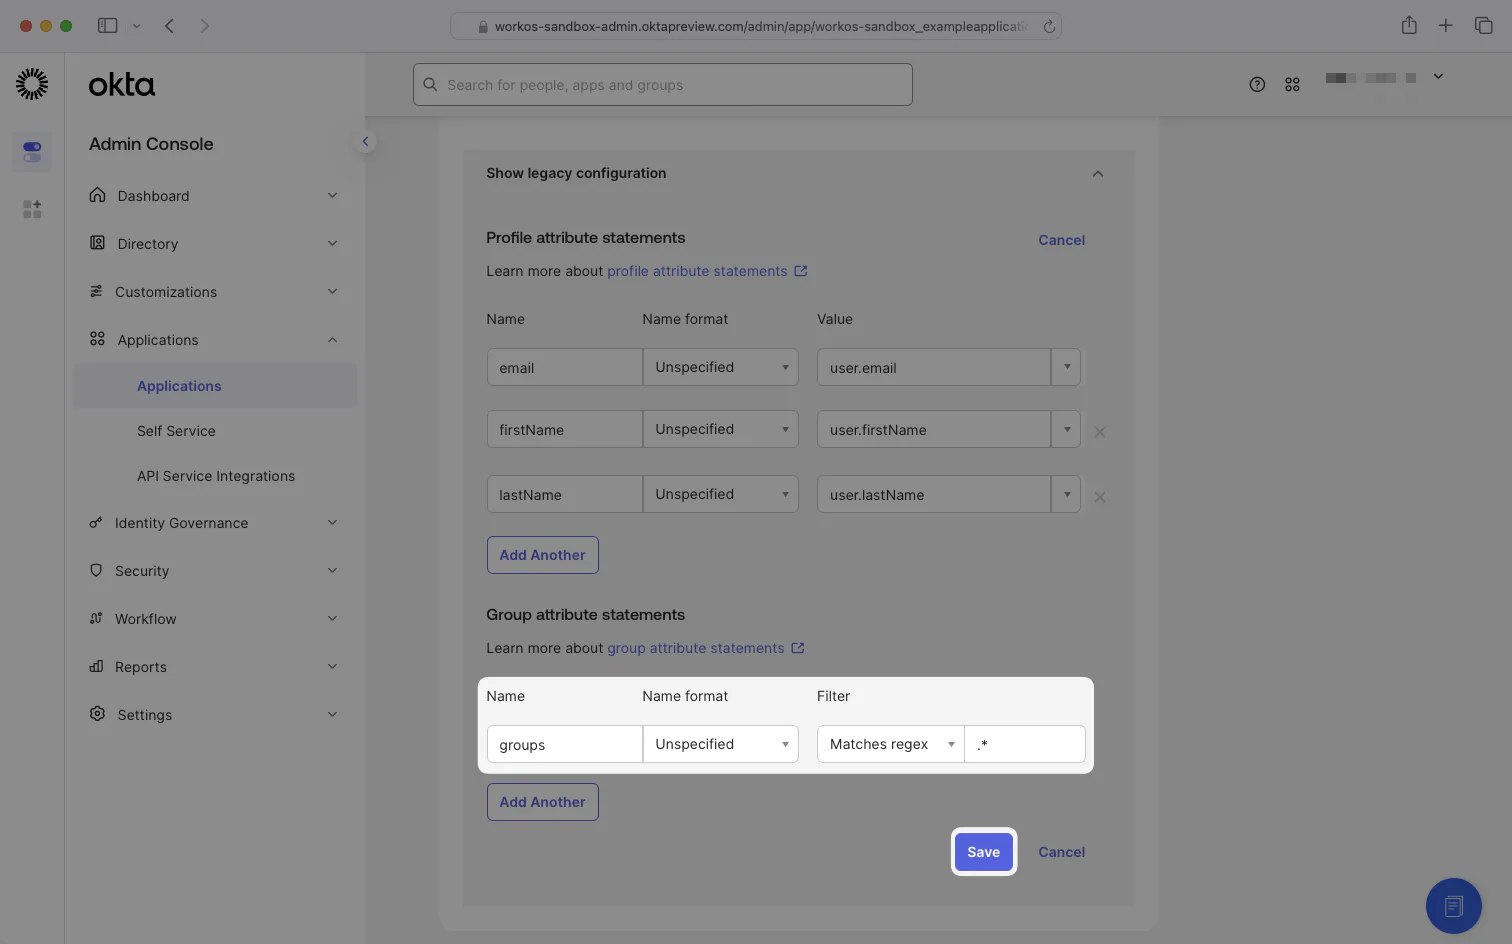
Task: Click the browser address bar
Action: click(x=756, y=26)
